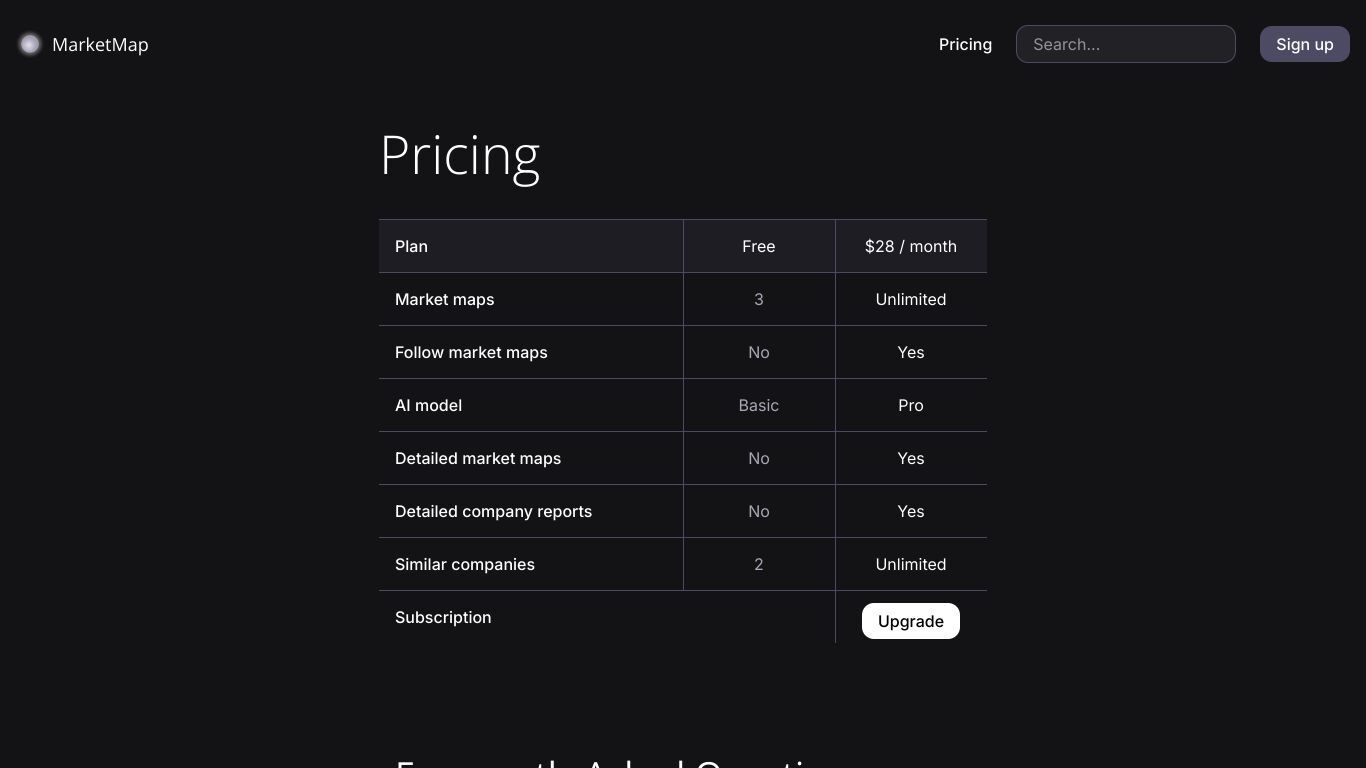Focus the Search input field
1366x768 pixels.
click(x=1126, y=44)
